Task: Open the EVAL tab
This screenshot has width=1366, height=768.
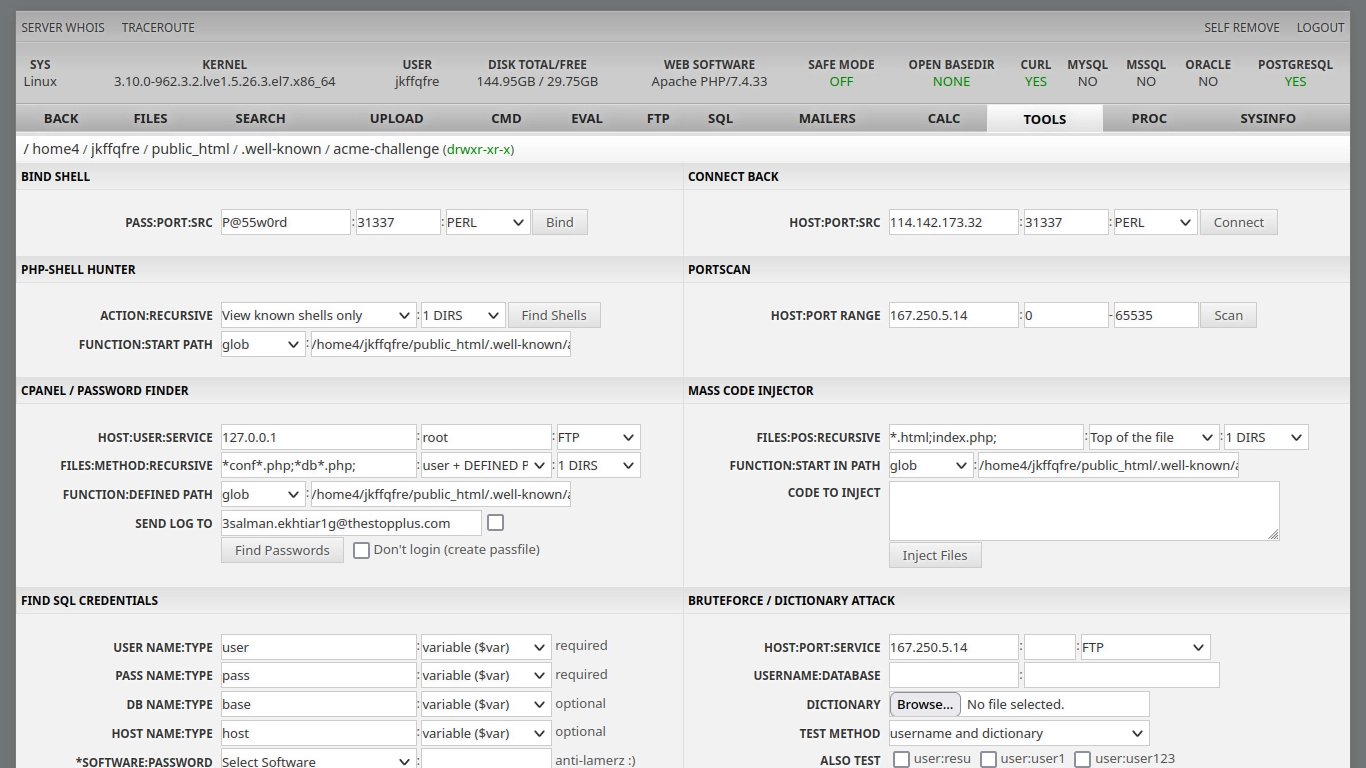Action: 587,118
